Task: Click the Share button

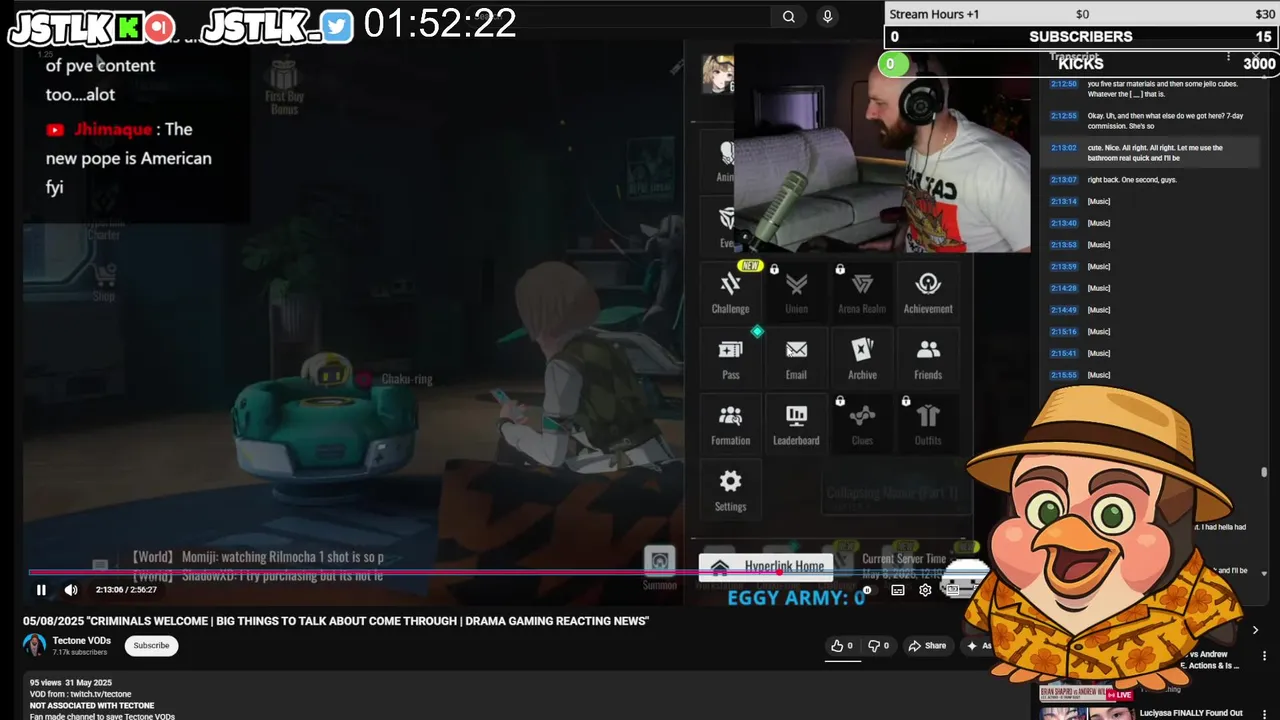Action: (x=927, y=646)
